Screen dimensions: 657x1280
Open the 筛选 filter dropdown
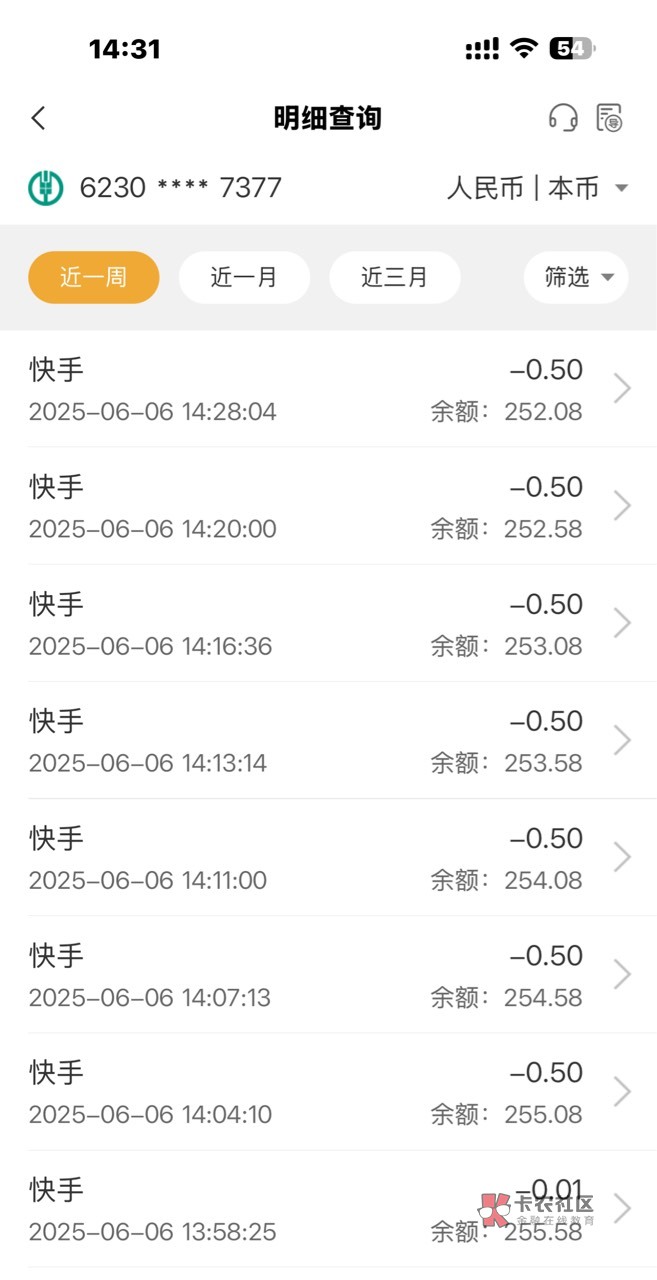point(576,277)
